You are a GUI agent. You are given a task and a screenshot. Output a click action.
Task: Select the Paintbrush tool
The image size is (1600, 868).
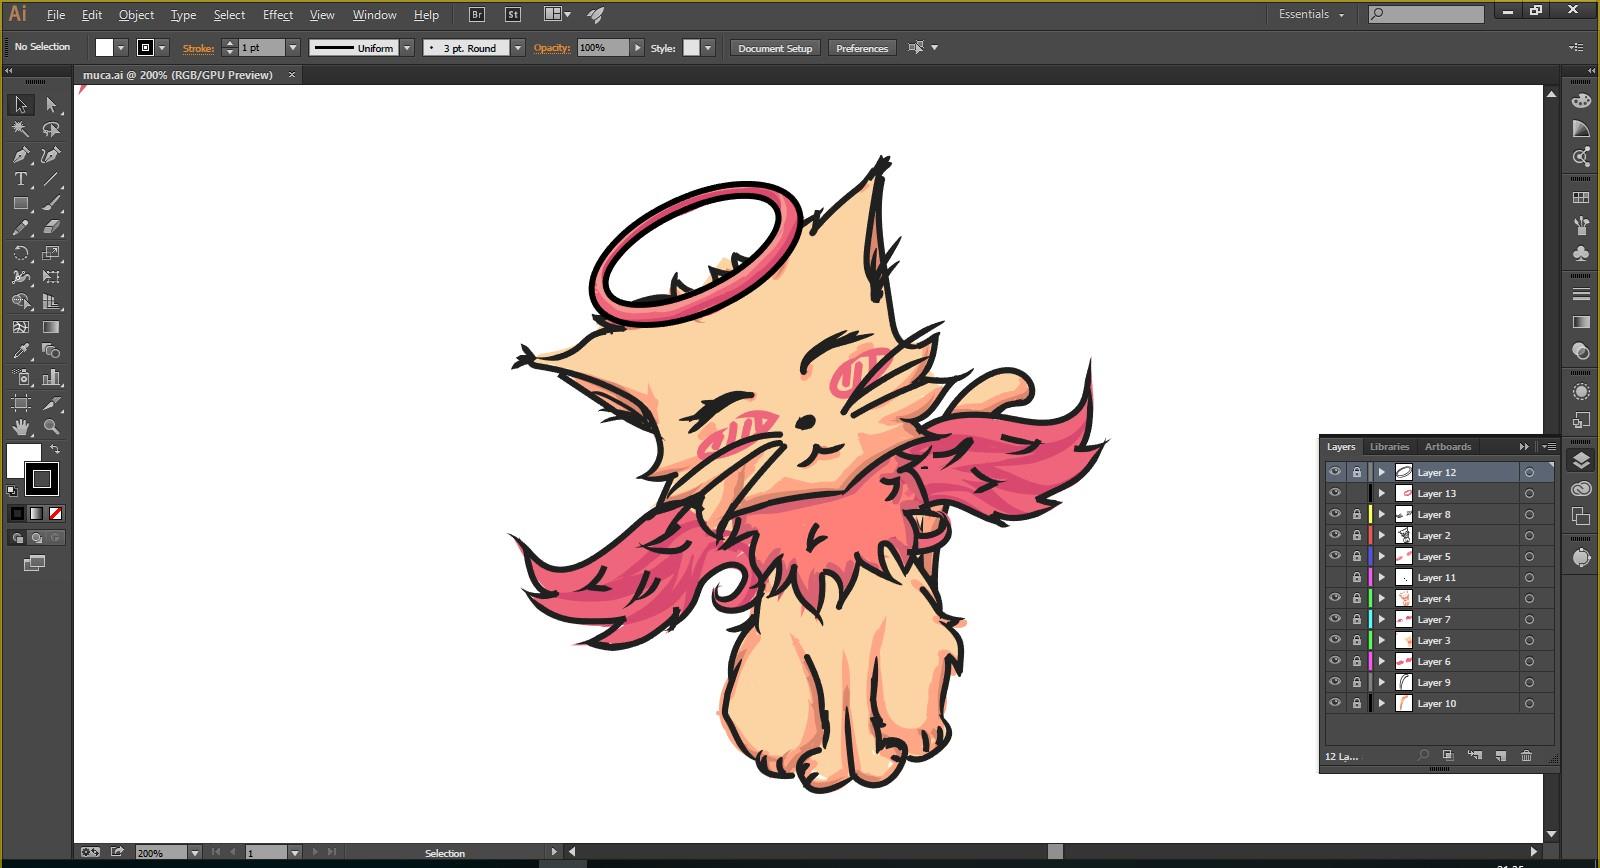click(51, 203)
